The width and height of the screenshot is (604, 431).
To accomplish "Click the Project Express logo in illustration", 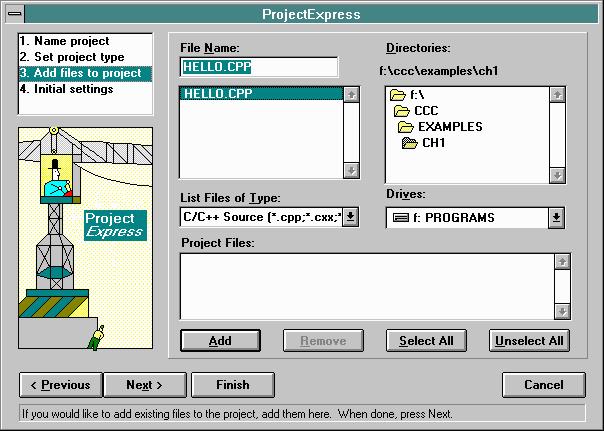I will click(115, 225).
